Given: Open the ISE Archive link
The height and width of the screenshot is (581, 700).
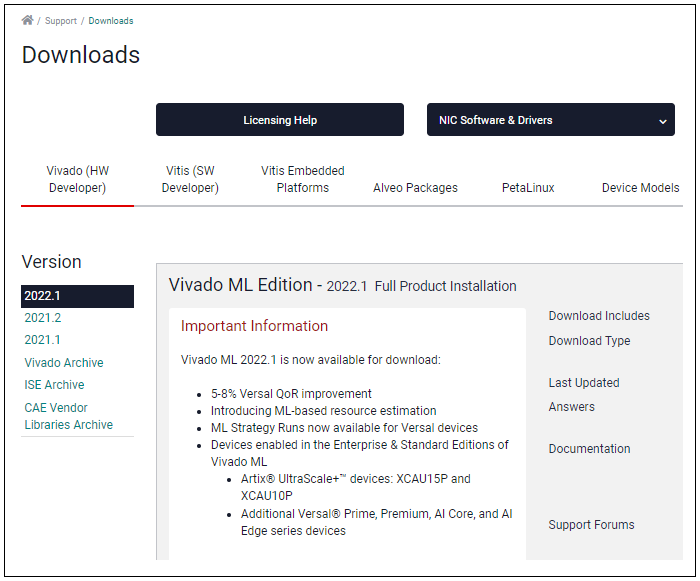Looking at the screenshot, I should point(54,385).
